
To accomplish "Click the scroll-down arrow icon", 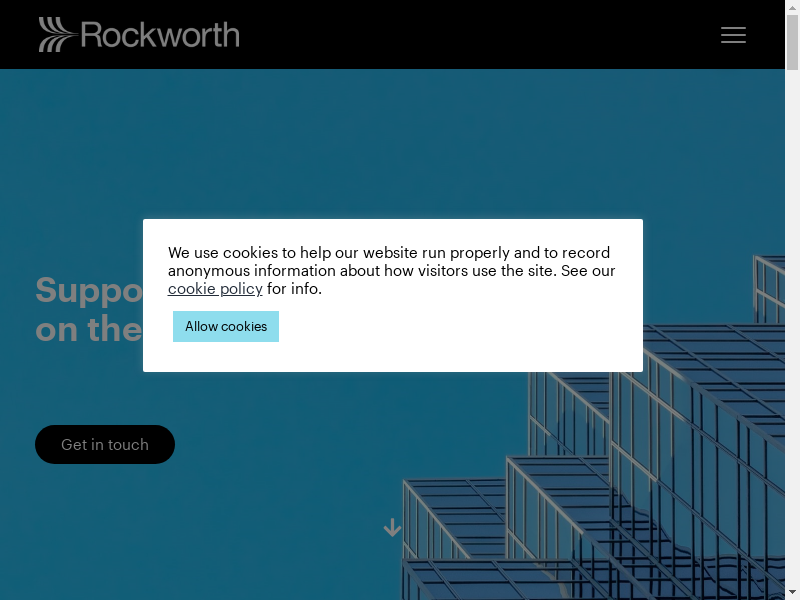I will (392, 527).
